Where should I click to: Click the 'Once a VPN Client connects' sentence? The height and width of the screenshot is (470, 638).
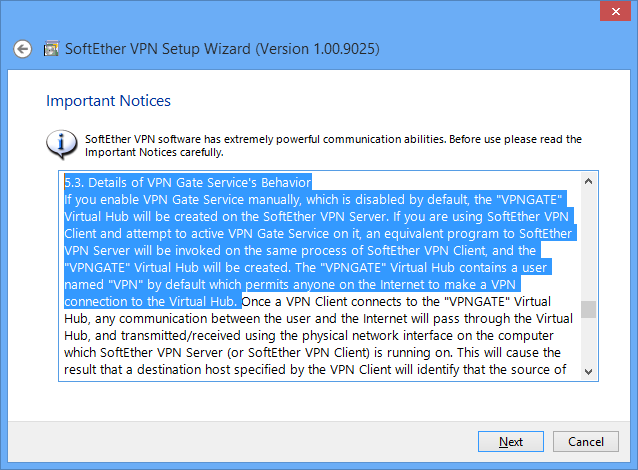[400, 302]
